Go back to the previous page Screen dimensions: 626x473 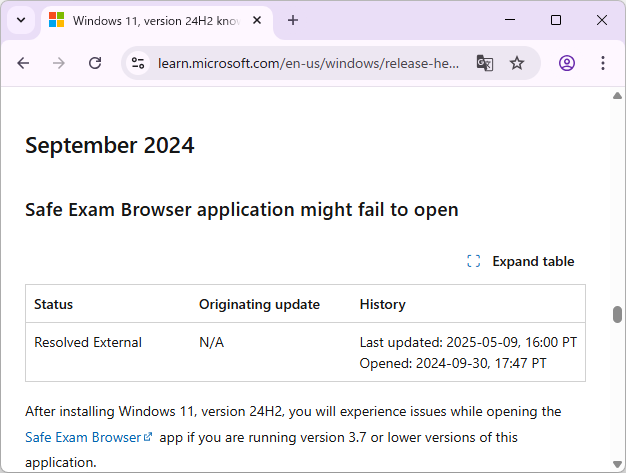pyautogui.click(x=24, y=63)
